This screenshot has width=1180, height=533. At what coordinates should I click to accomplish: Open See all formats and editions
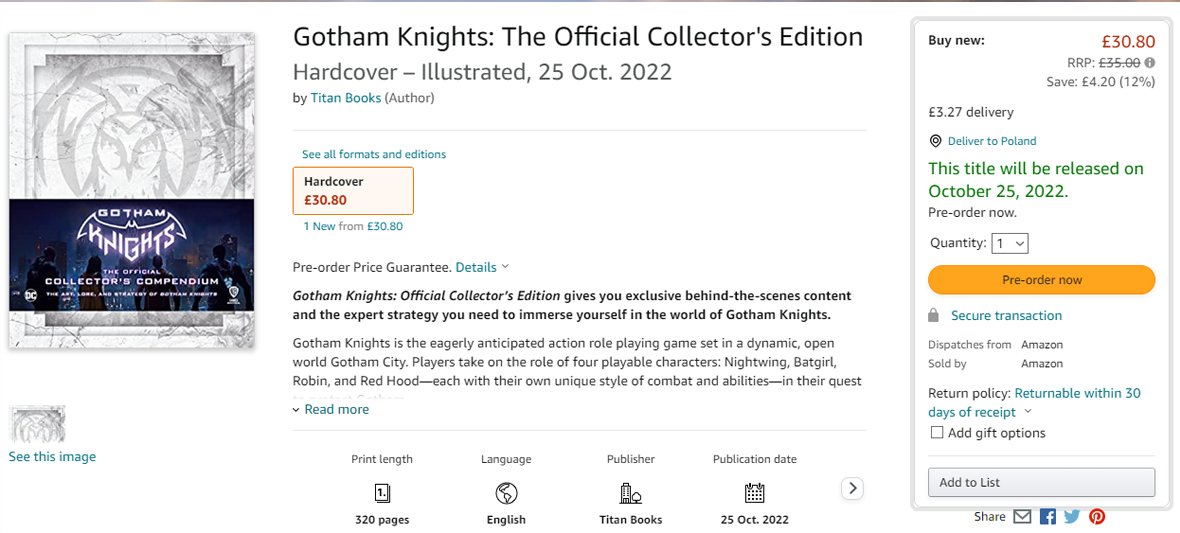374,154
